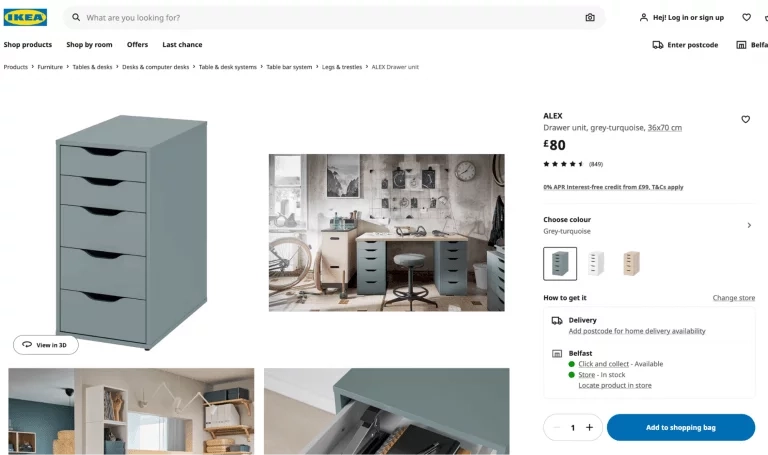This screenshot has width=768, height=455.
Task: Go to Legs & trestles breadcrumb
Action: [x=342, y=67]
